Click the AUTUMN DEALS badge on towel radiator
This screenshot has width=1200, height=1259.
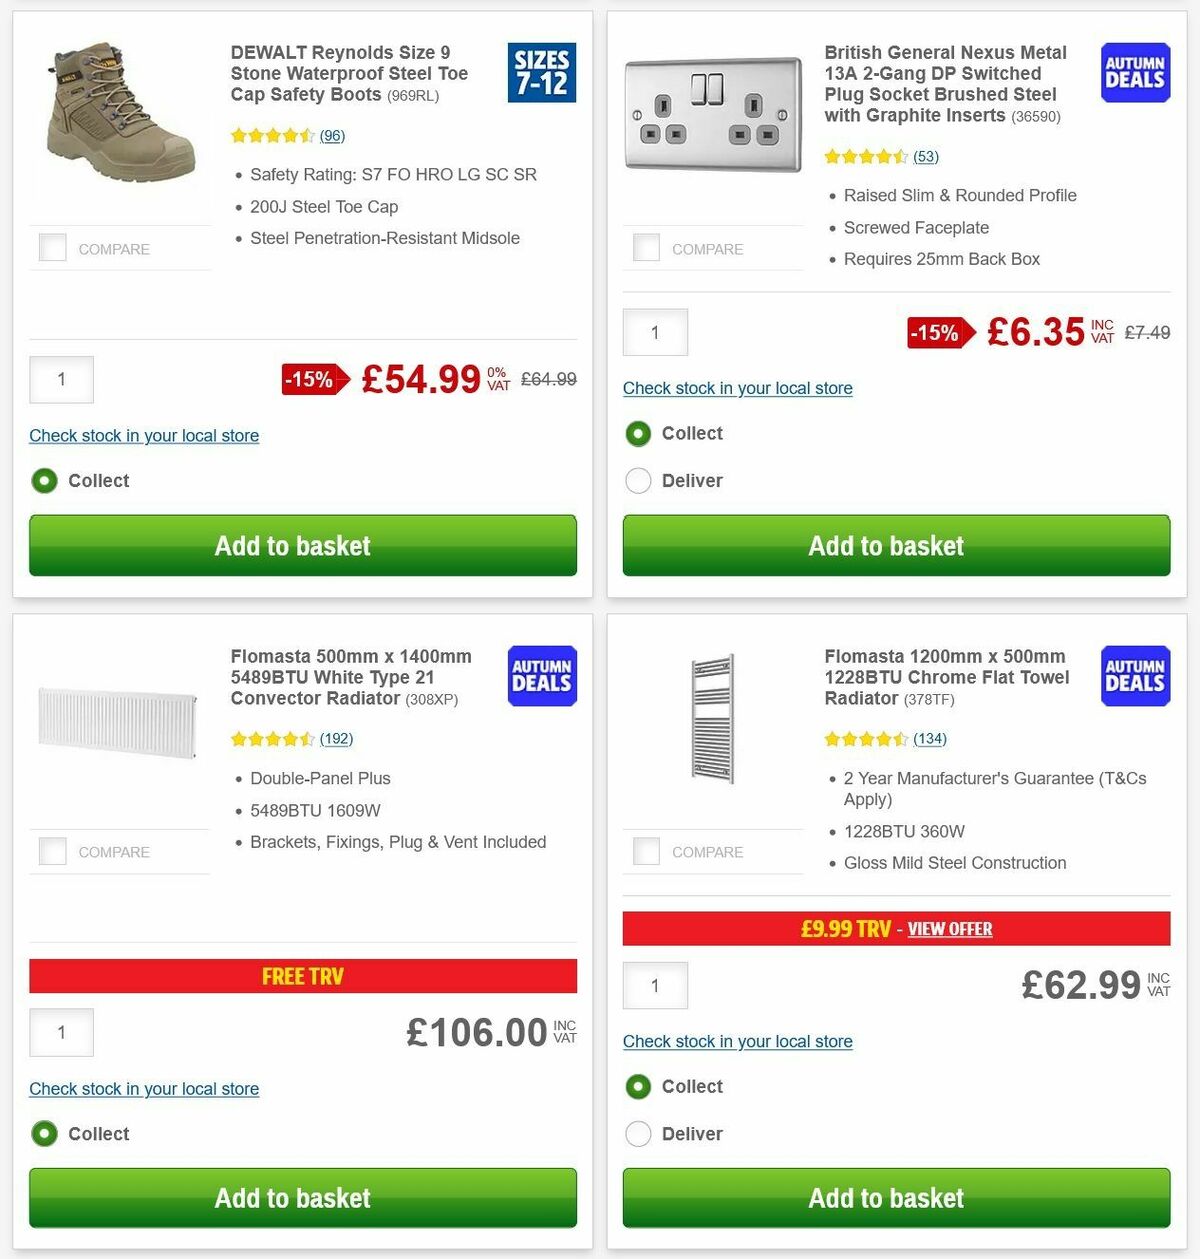pyautogui.click(x=1135, y=676)
